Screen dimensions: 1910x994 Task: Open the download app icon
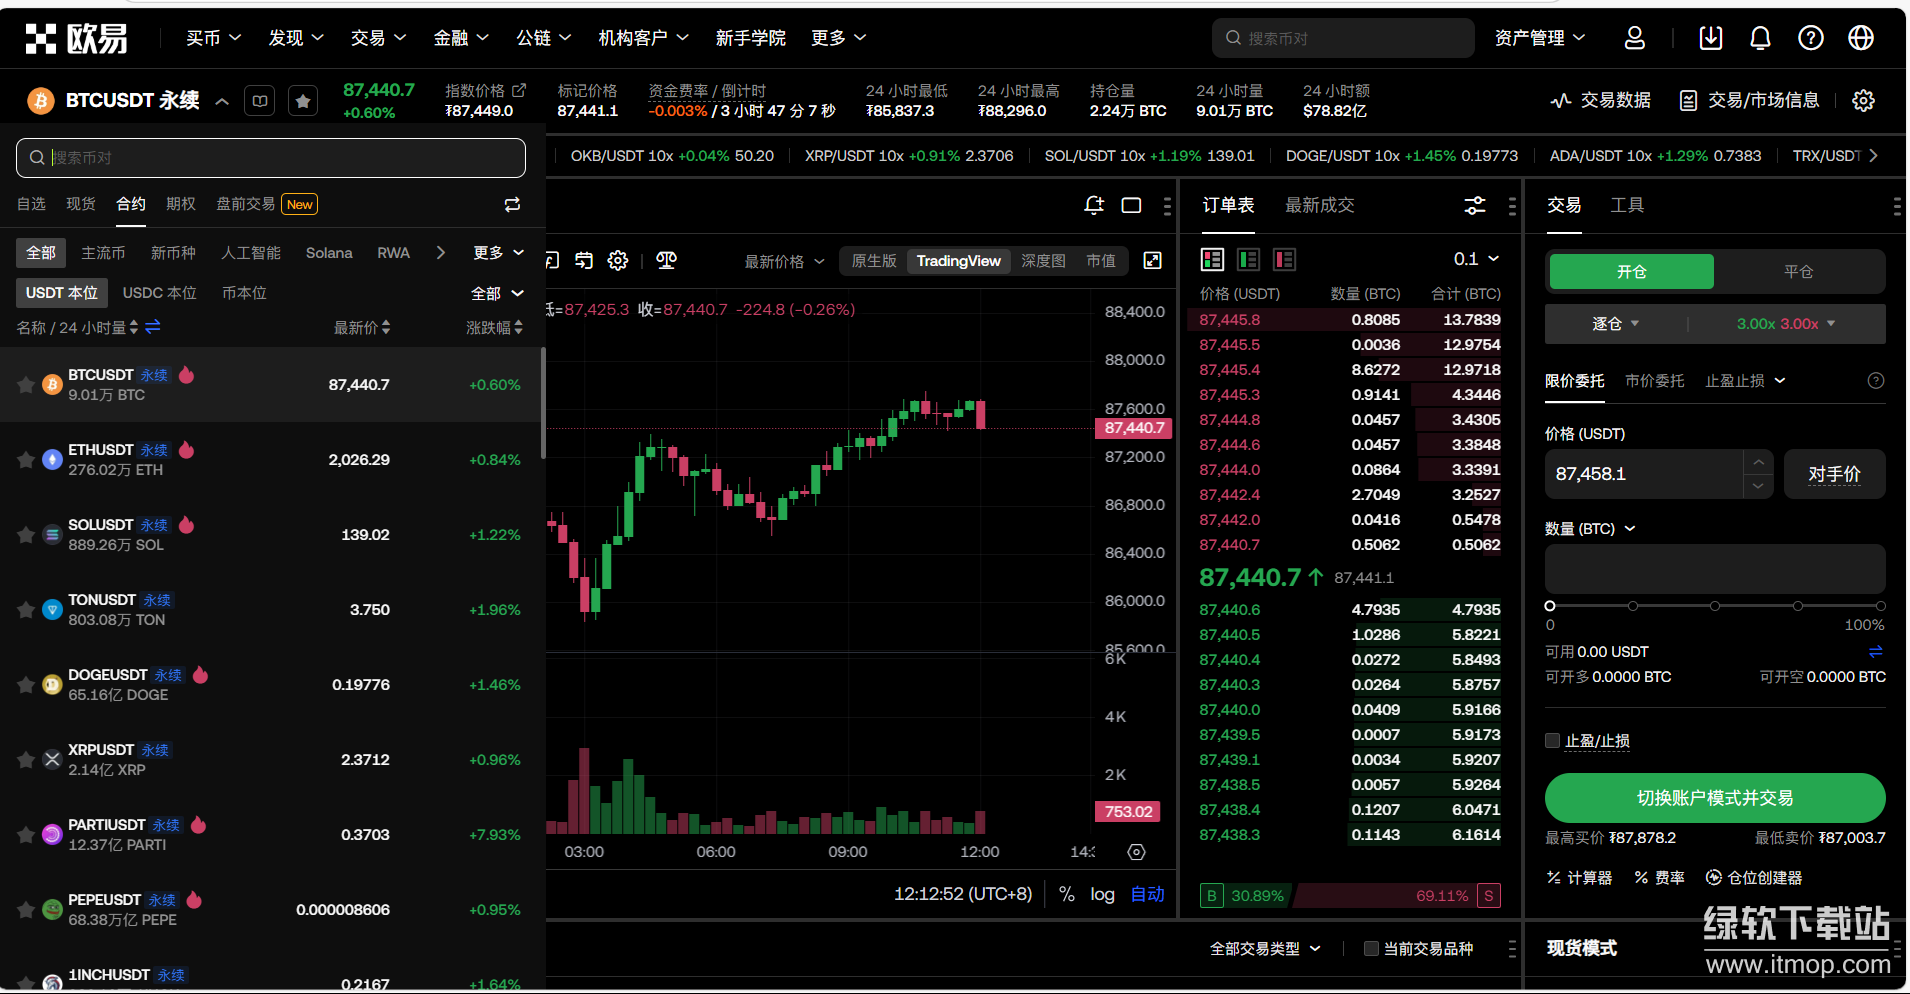[x=1711, y=38]
